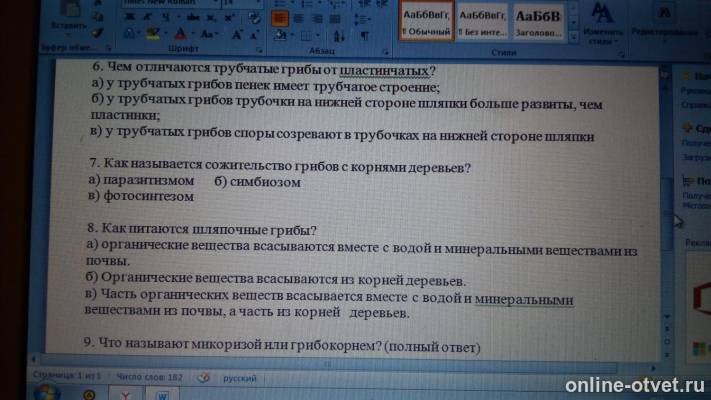Image resolution: width=711 pixels, height=400 pixels.
Task: Open the Стили pane dialog launcher
Action: pos(621,54)
